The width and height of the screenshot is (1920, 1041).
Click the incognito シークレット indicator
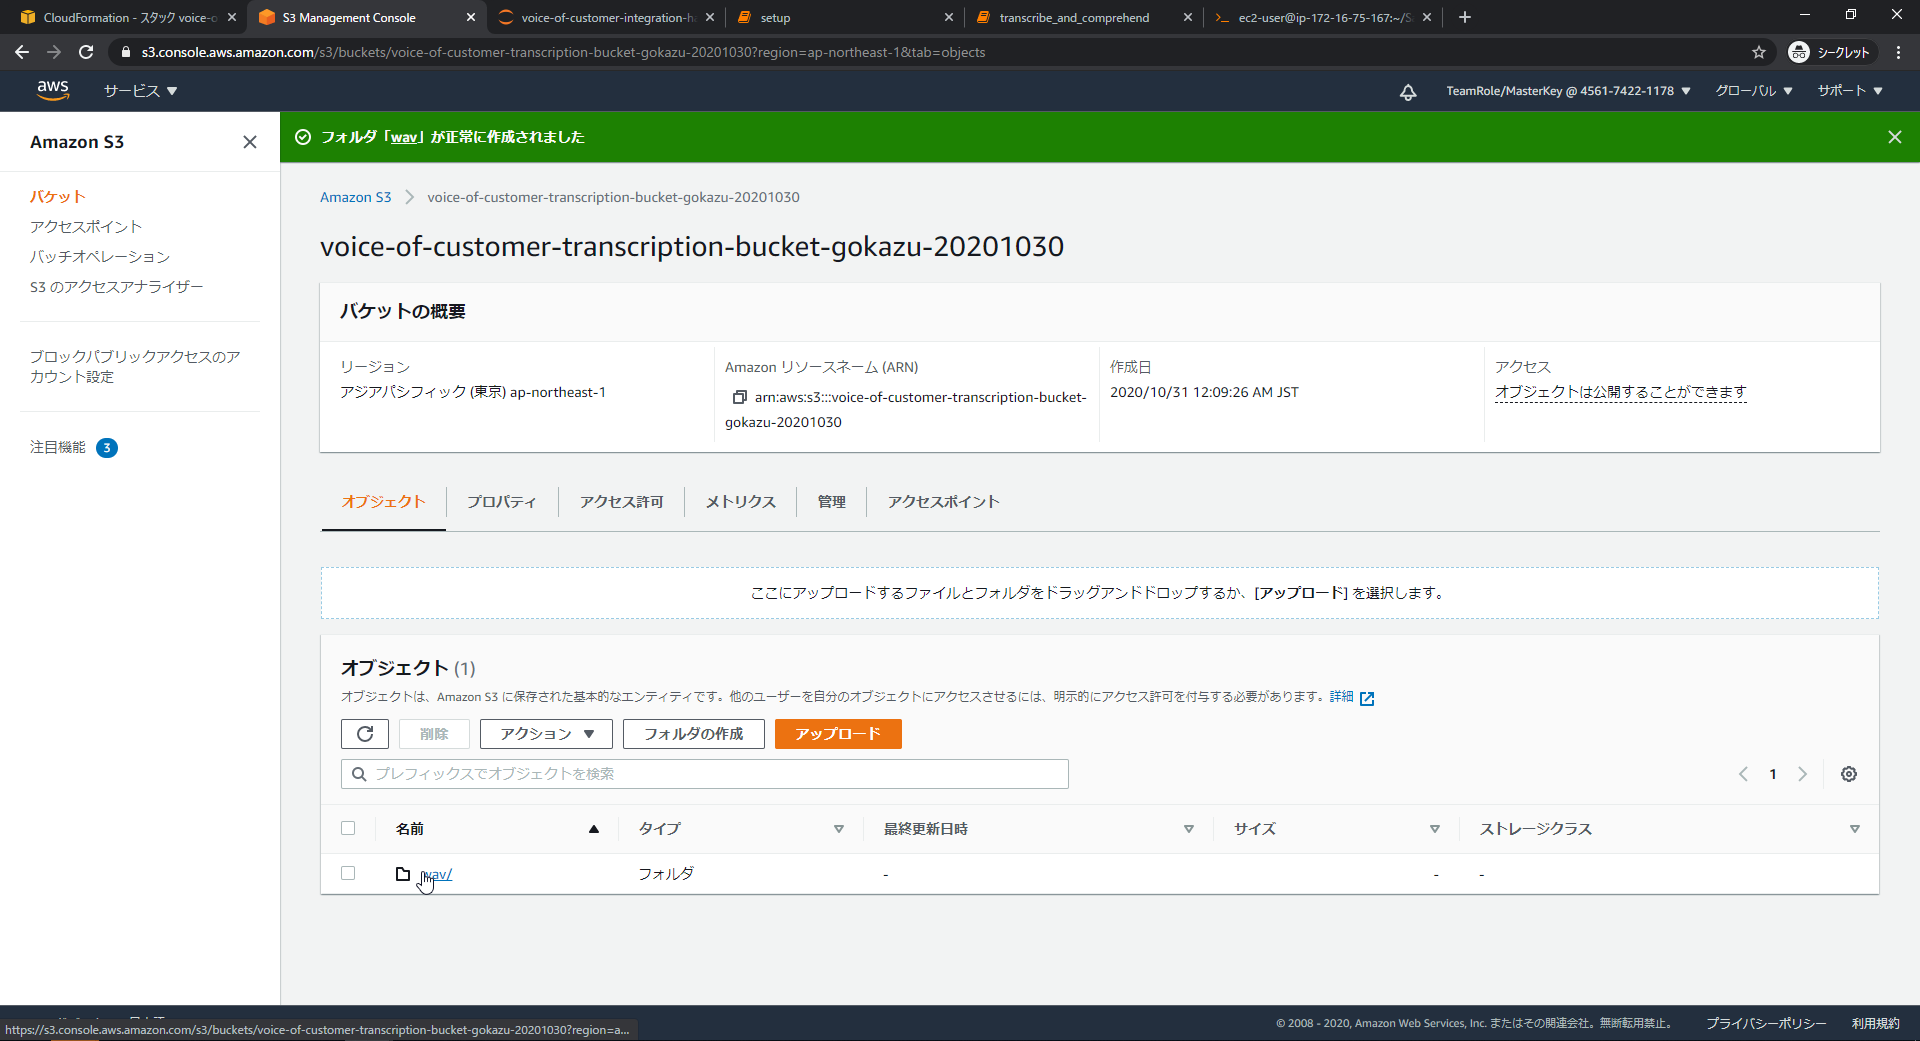[x=1830, y=52]
